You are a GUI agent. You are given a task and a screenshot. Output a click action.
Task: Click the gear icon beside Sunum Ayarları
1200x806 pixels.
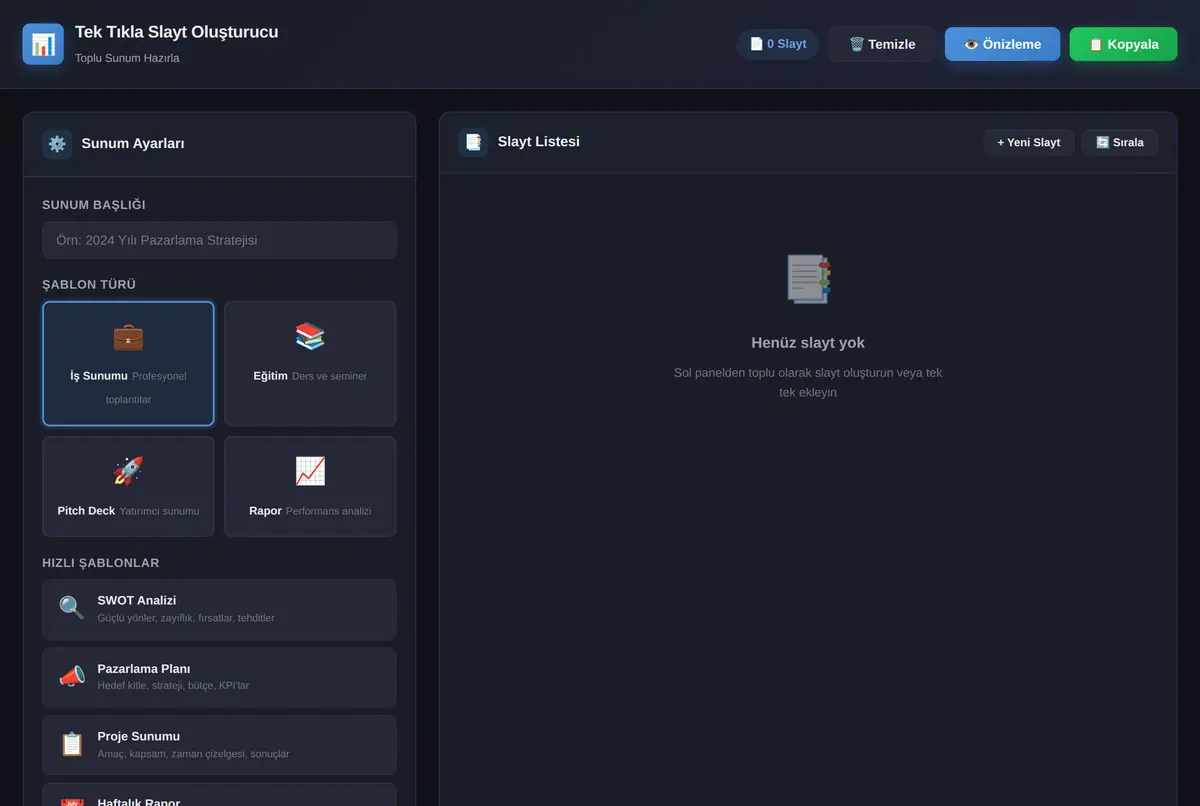[57, 143]
